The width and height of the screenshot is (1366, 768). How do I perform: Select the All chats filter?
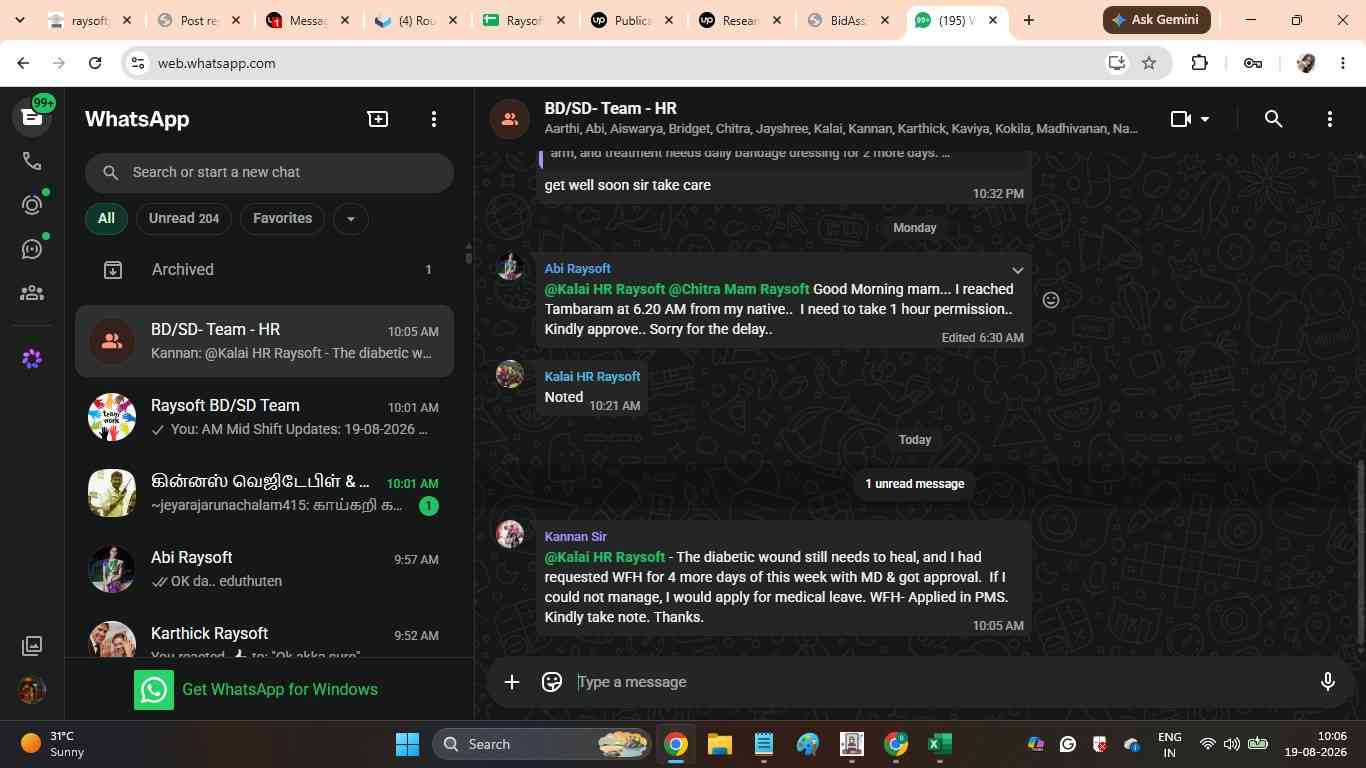click(106, 219)
